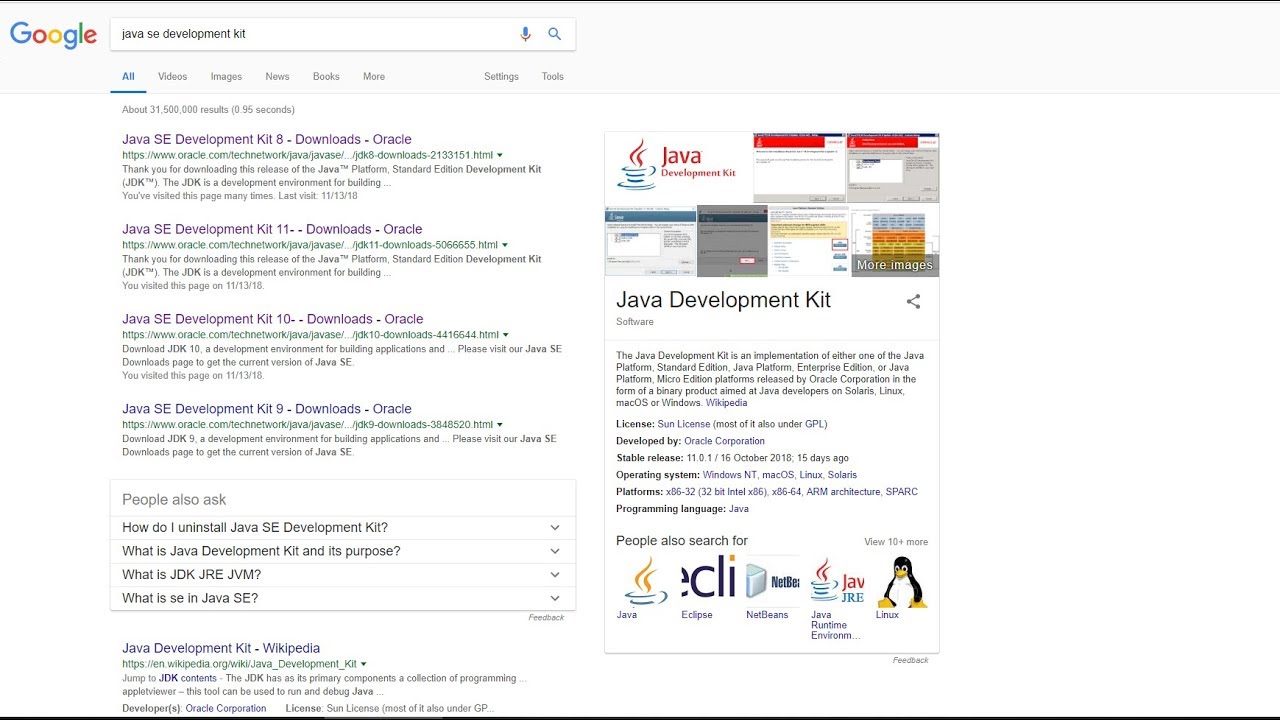Click the blue search magnifier icon
The image size is (1280, 720).
(555, 34)
